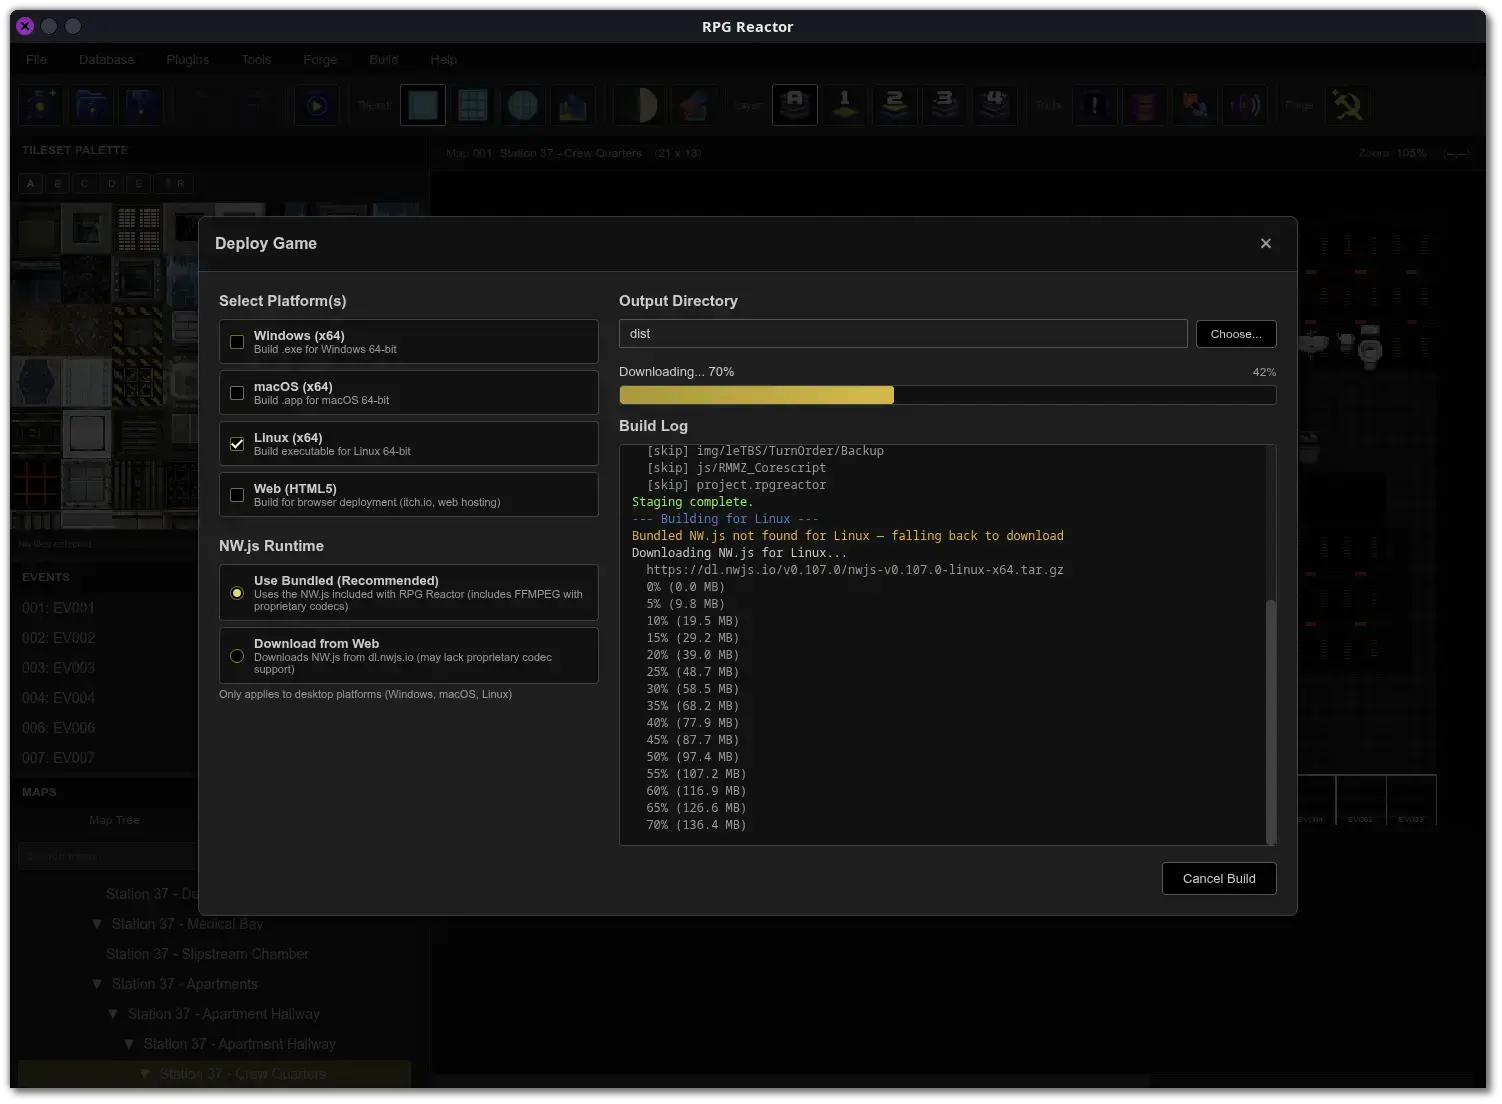Click the Choose... output directory button
The height and width of the screenshot is (1104, 1502).
1236,334
